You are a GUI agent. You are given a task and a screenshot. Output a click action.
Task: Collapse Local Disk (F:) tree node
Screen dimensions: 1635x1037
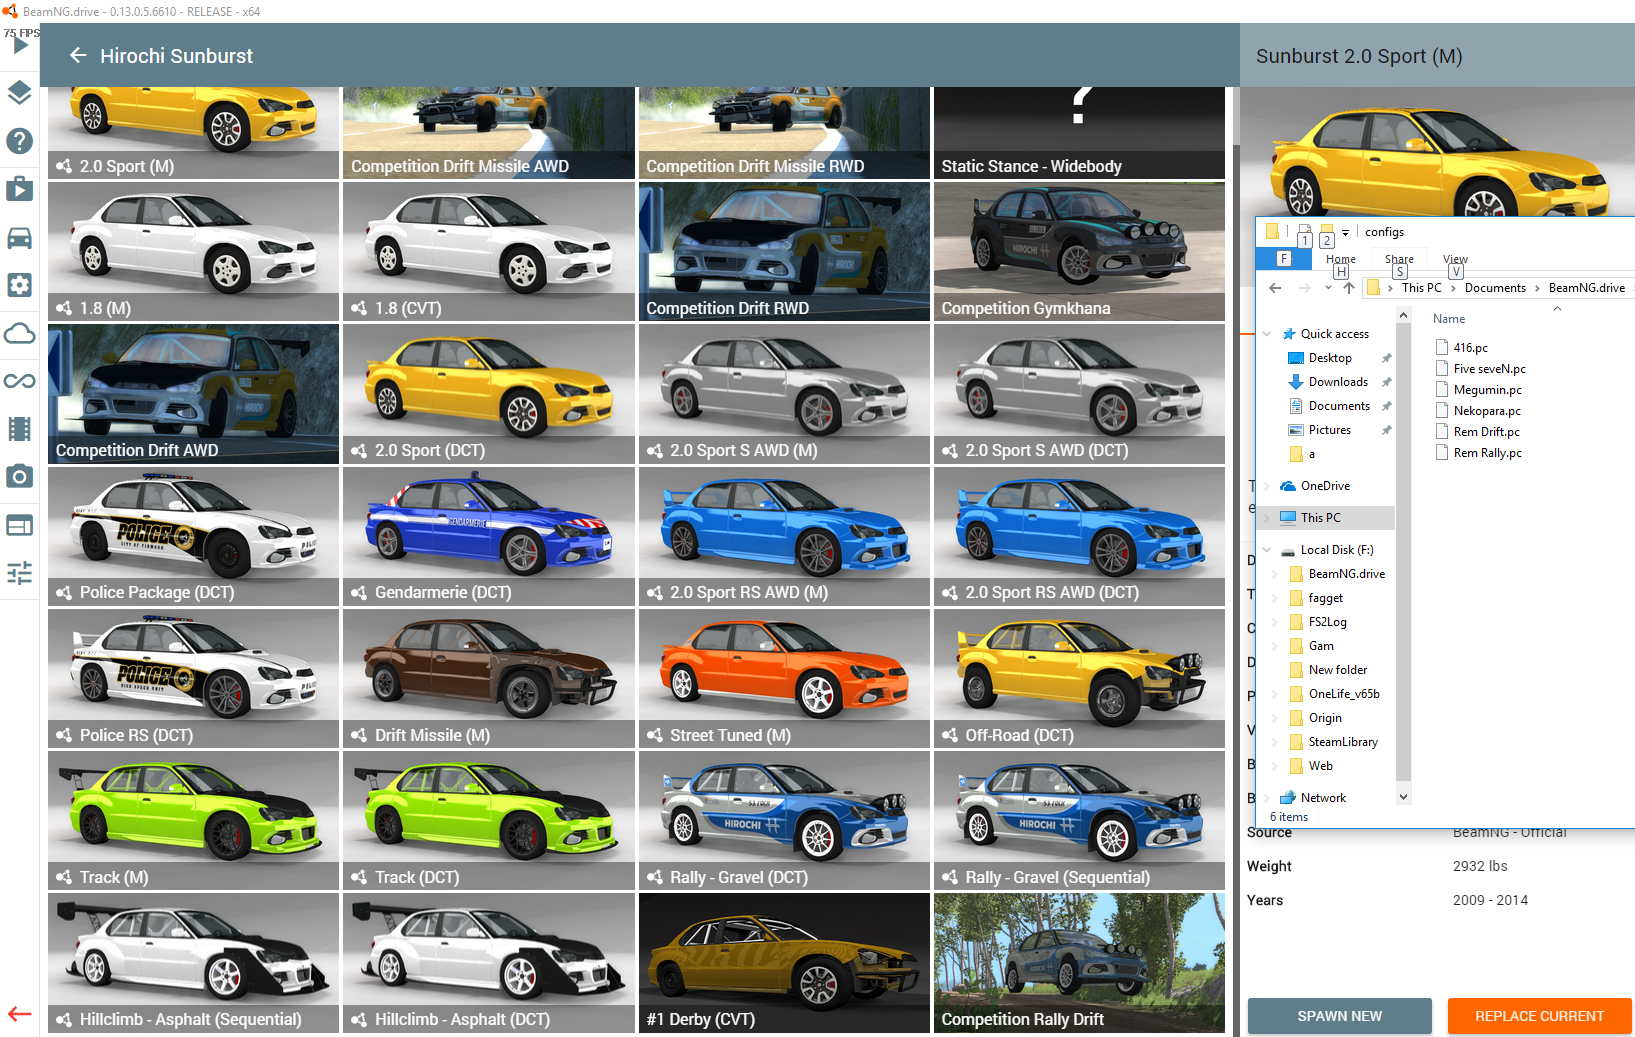pos(1267,550)
